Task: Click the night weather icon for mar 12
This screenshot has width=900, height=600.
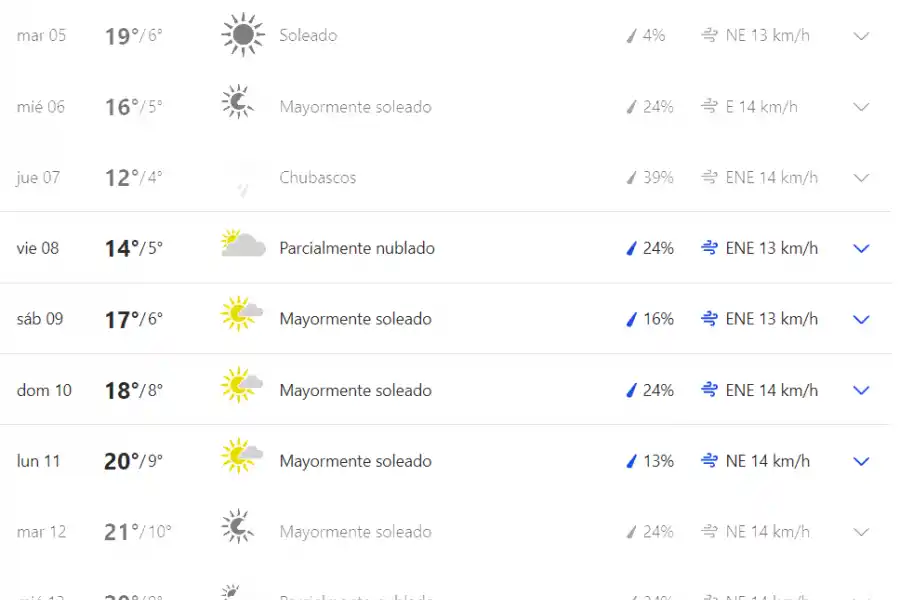Action: 238,528
